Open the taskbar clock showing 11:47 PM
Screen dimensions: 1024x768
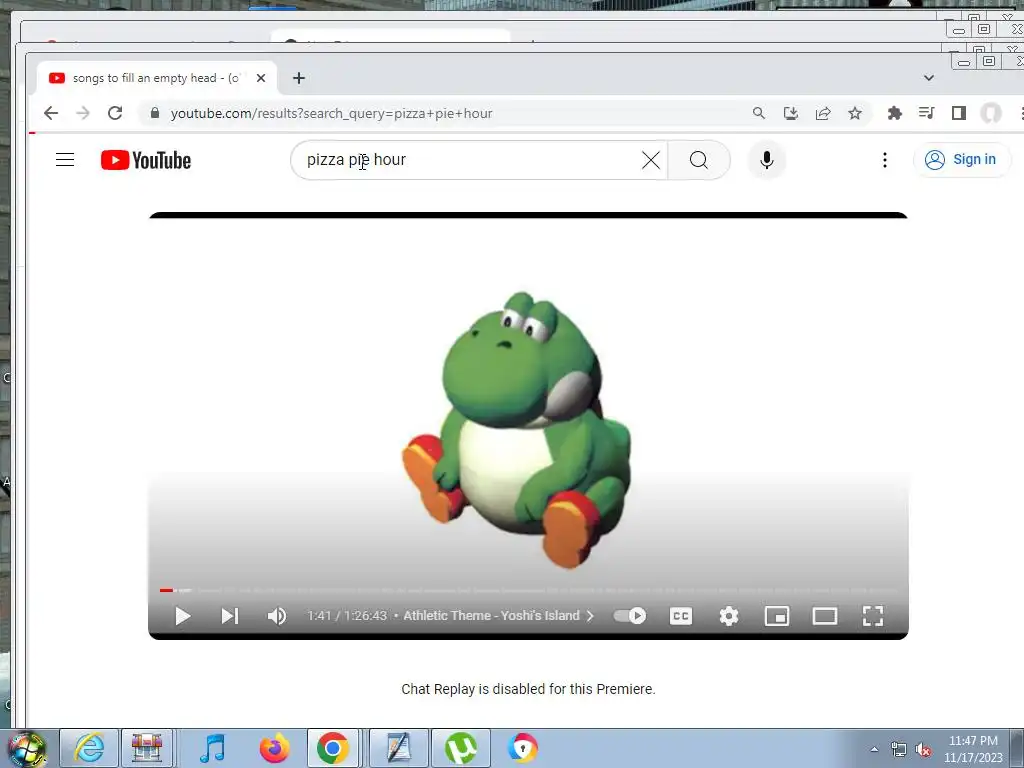[973, 749]
